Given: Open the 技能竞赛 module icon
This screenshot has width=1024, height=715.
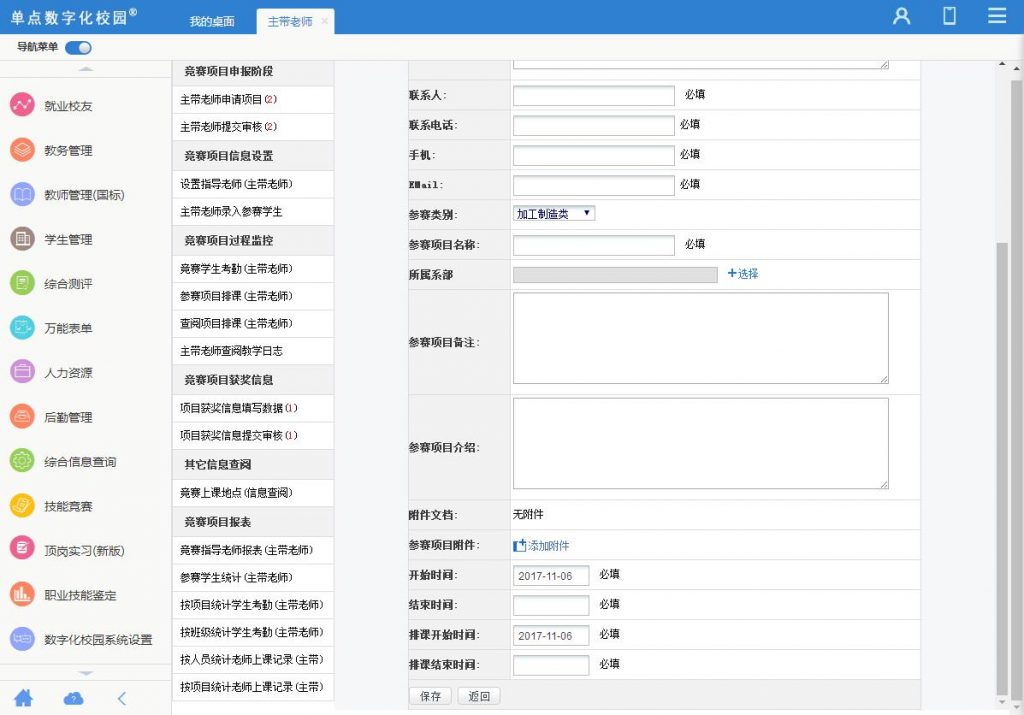Looking at the screenshot, I should point(22,505).
